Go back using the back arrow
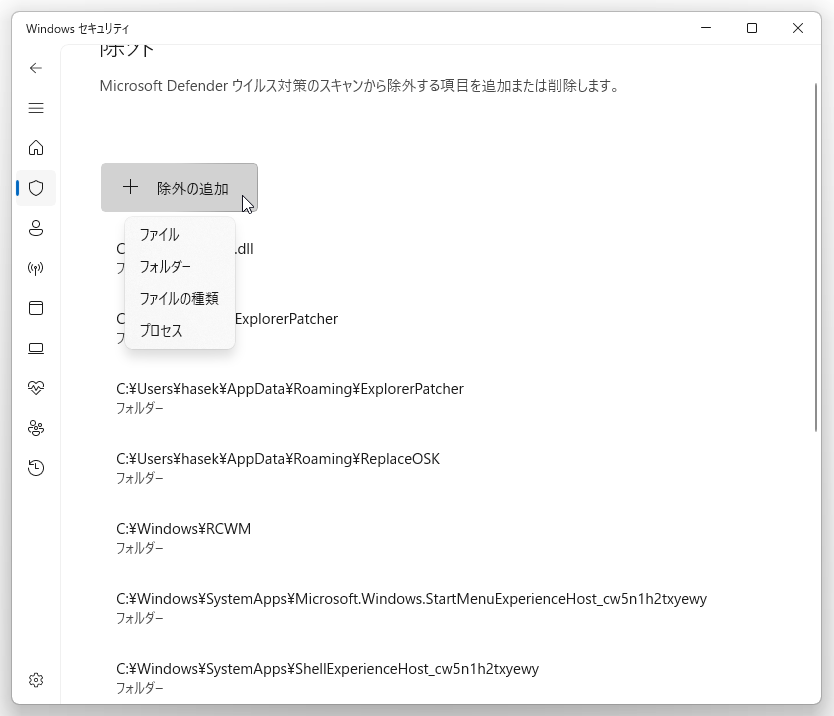The image size is (834, 716). click(x=36, y=68)
